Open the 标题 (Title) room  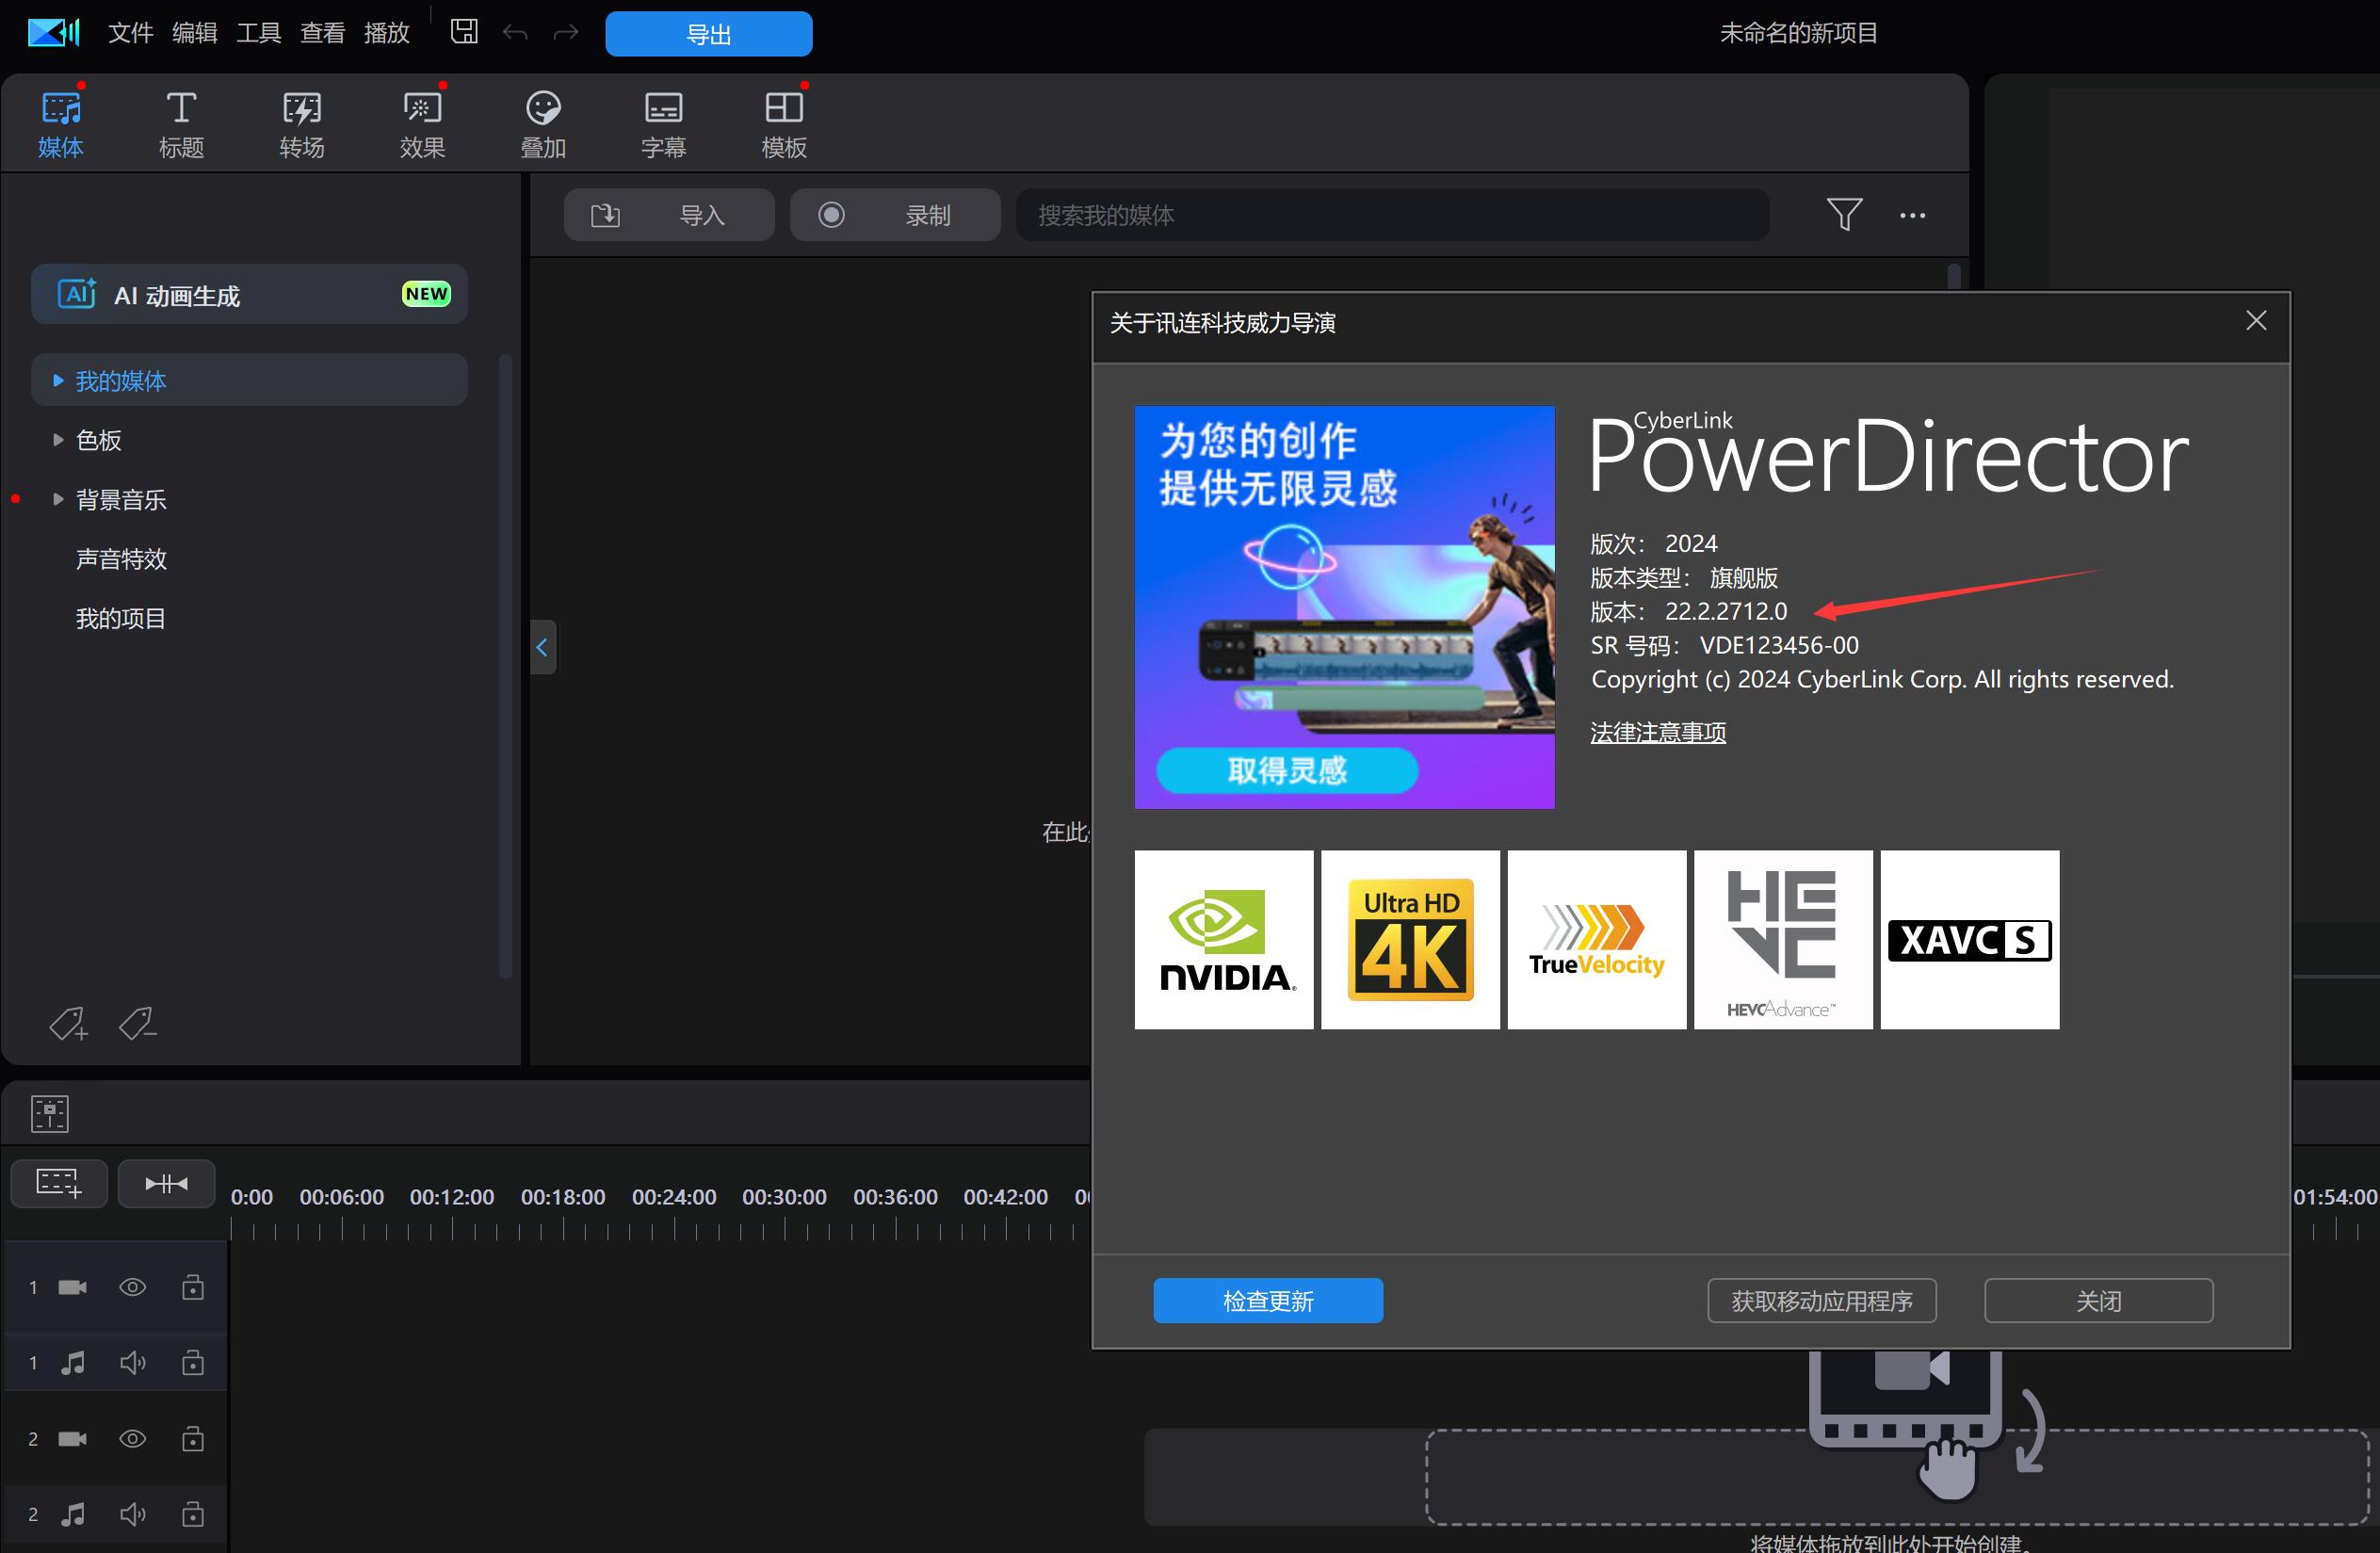tap(181, 124)
